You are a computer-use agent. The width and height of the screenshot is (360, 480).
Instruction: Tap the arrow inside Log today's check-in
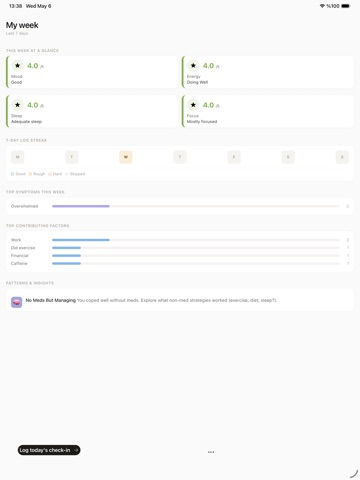(x=76, y=450)
